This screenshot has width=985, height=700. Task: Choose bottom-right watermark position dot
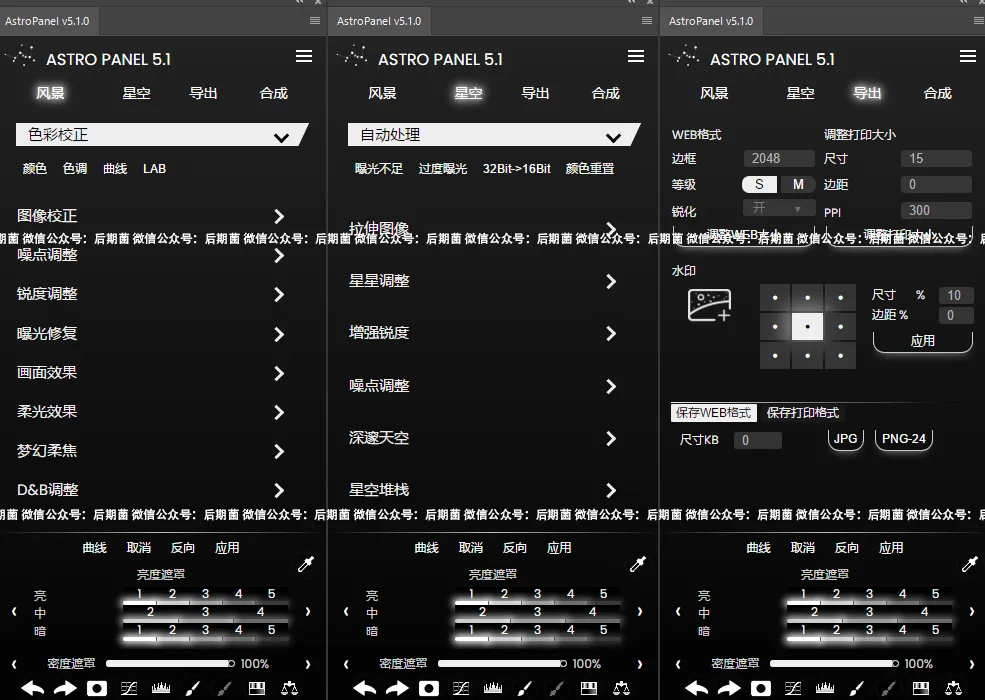coord(841,356)
